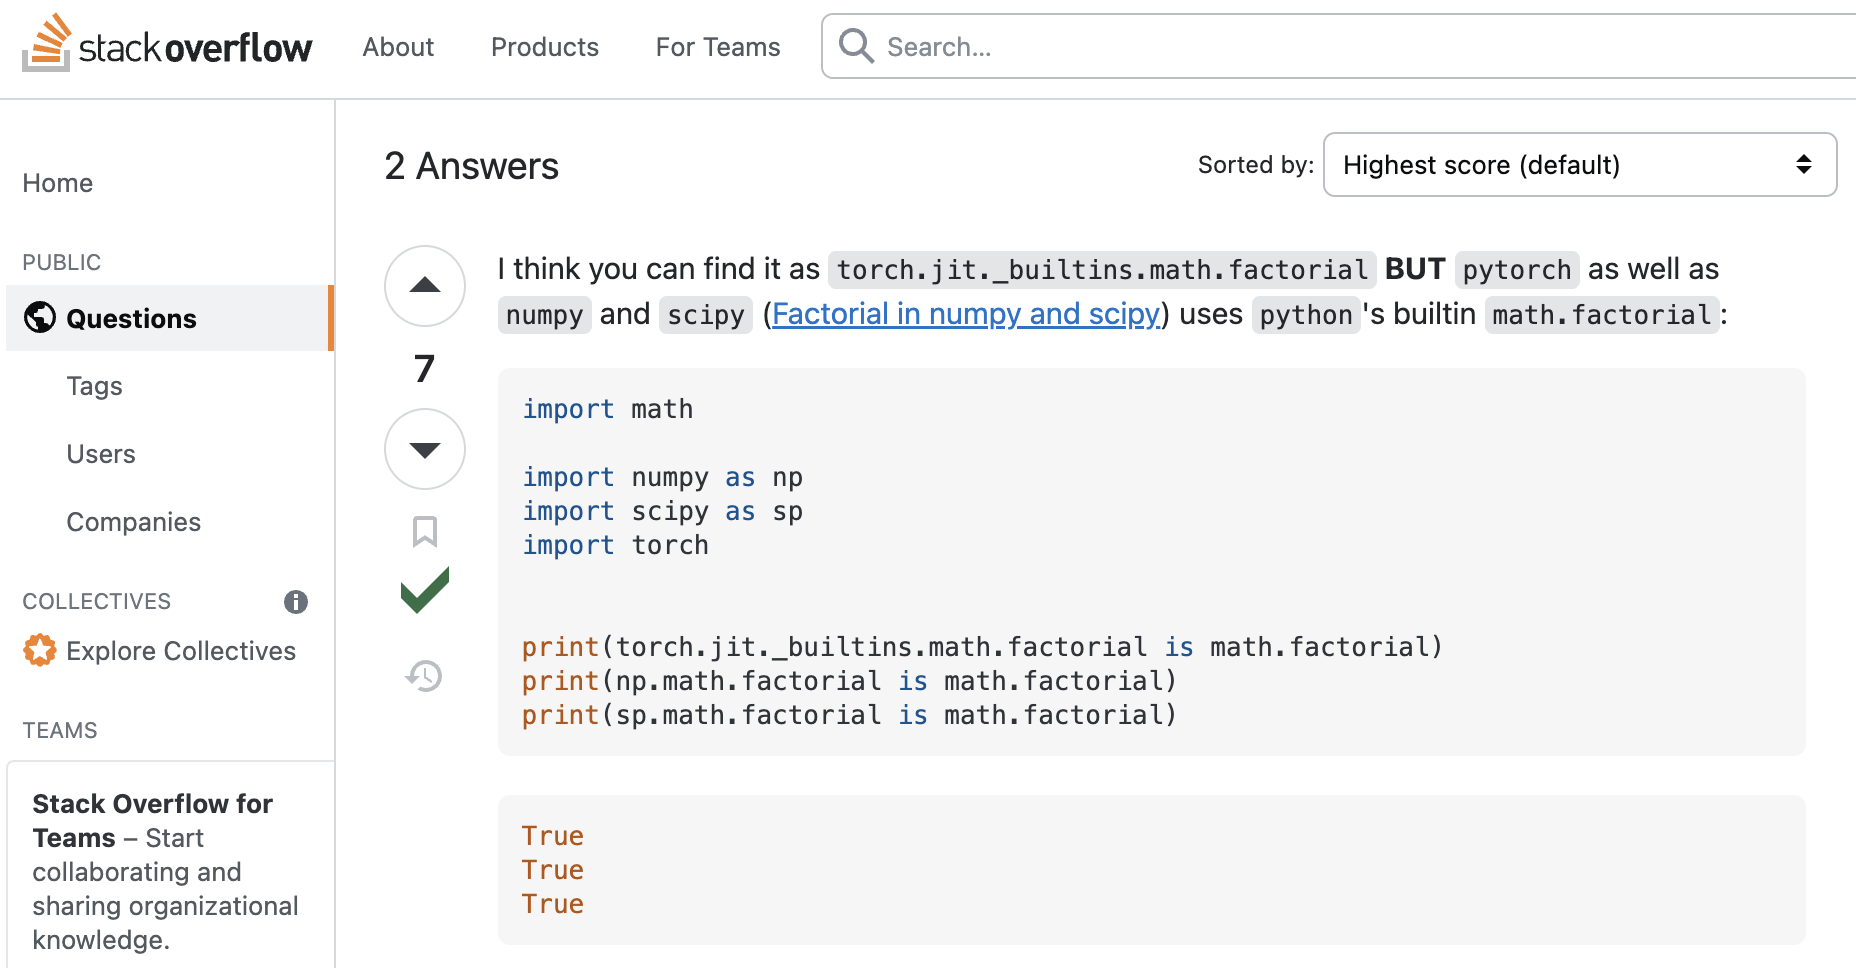Click the Collectives info icon
This screenshot has height=968, width=1856.
(296, 601)
